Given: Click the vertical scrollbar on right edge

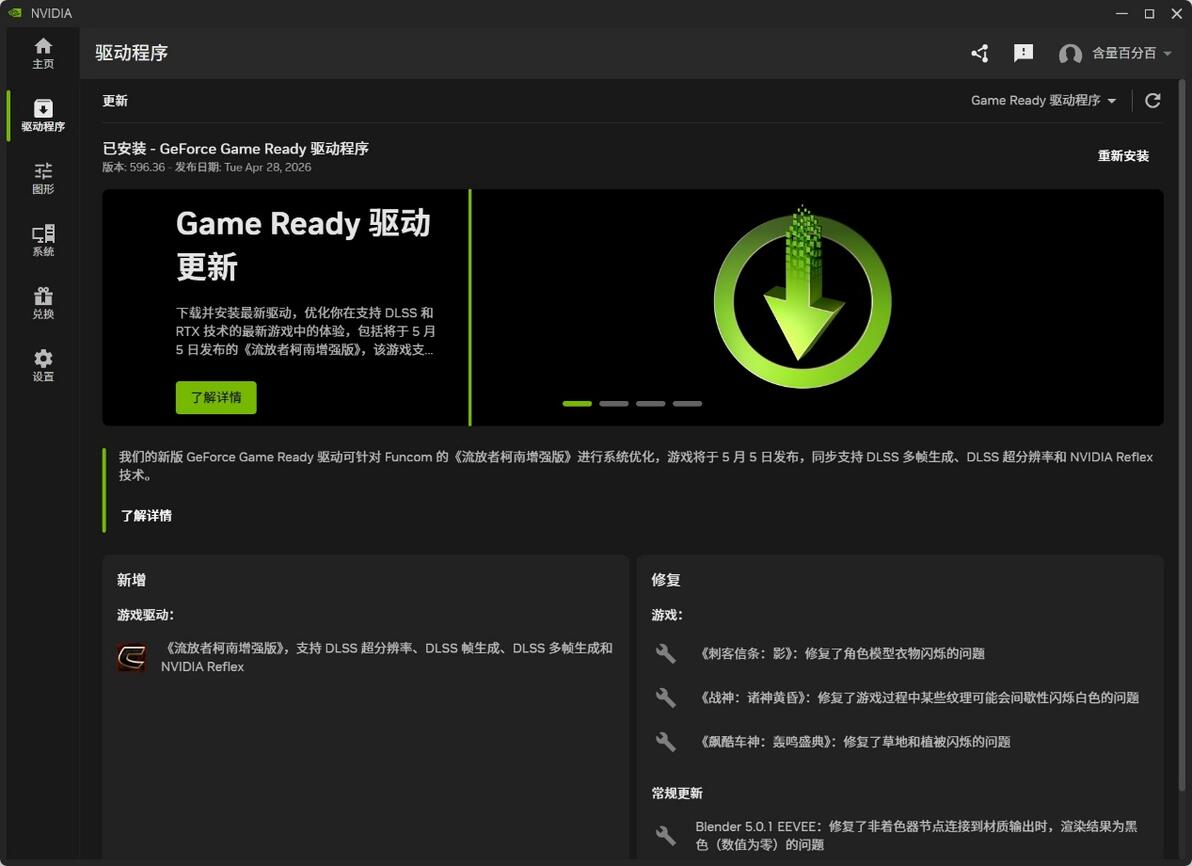Looking at the screenshot, I should click(x=1182, y=433).
